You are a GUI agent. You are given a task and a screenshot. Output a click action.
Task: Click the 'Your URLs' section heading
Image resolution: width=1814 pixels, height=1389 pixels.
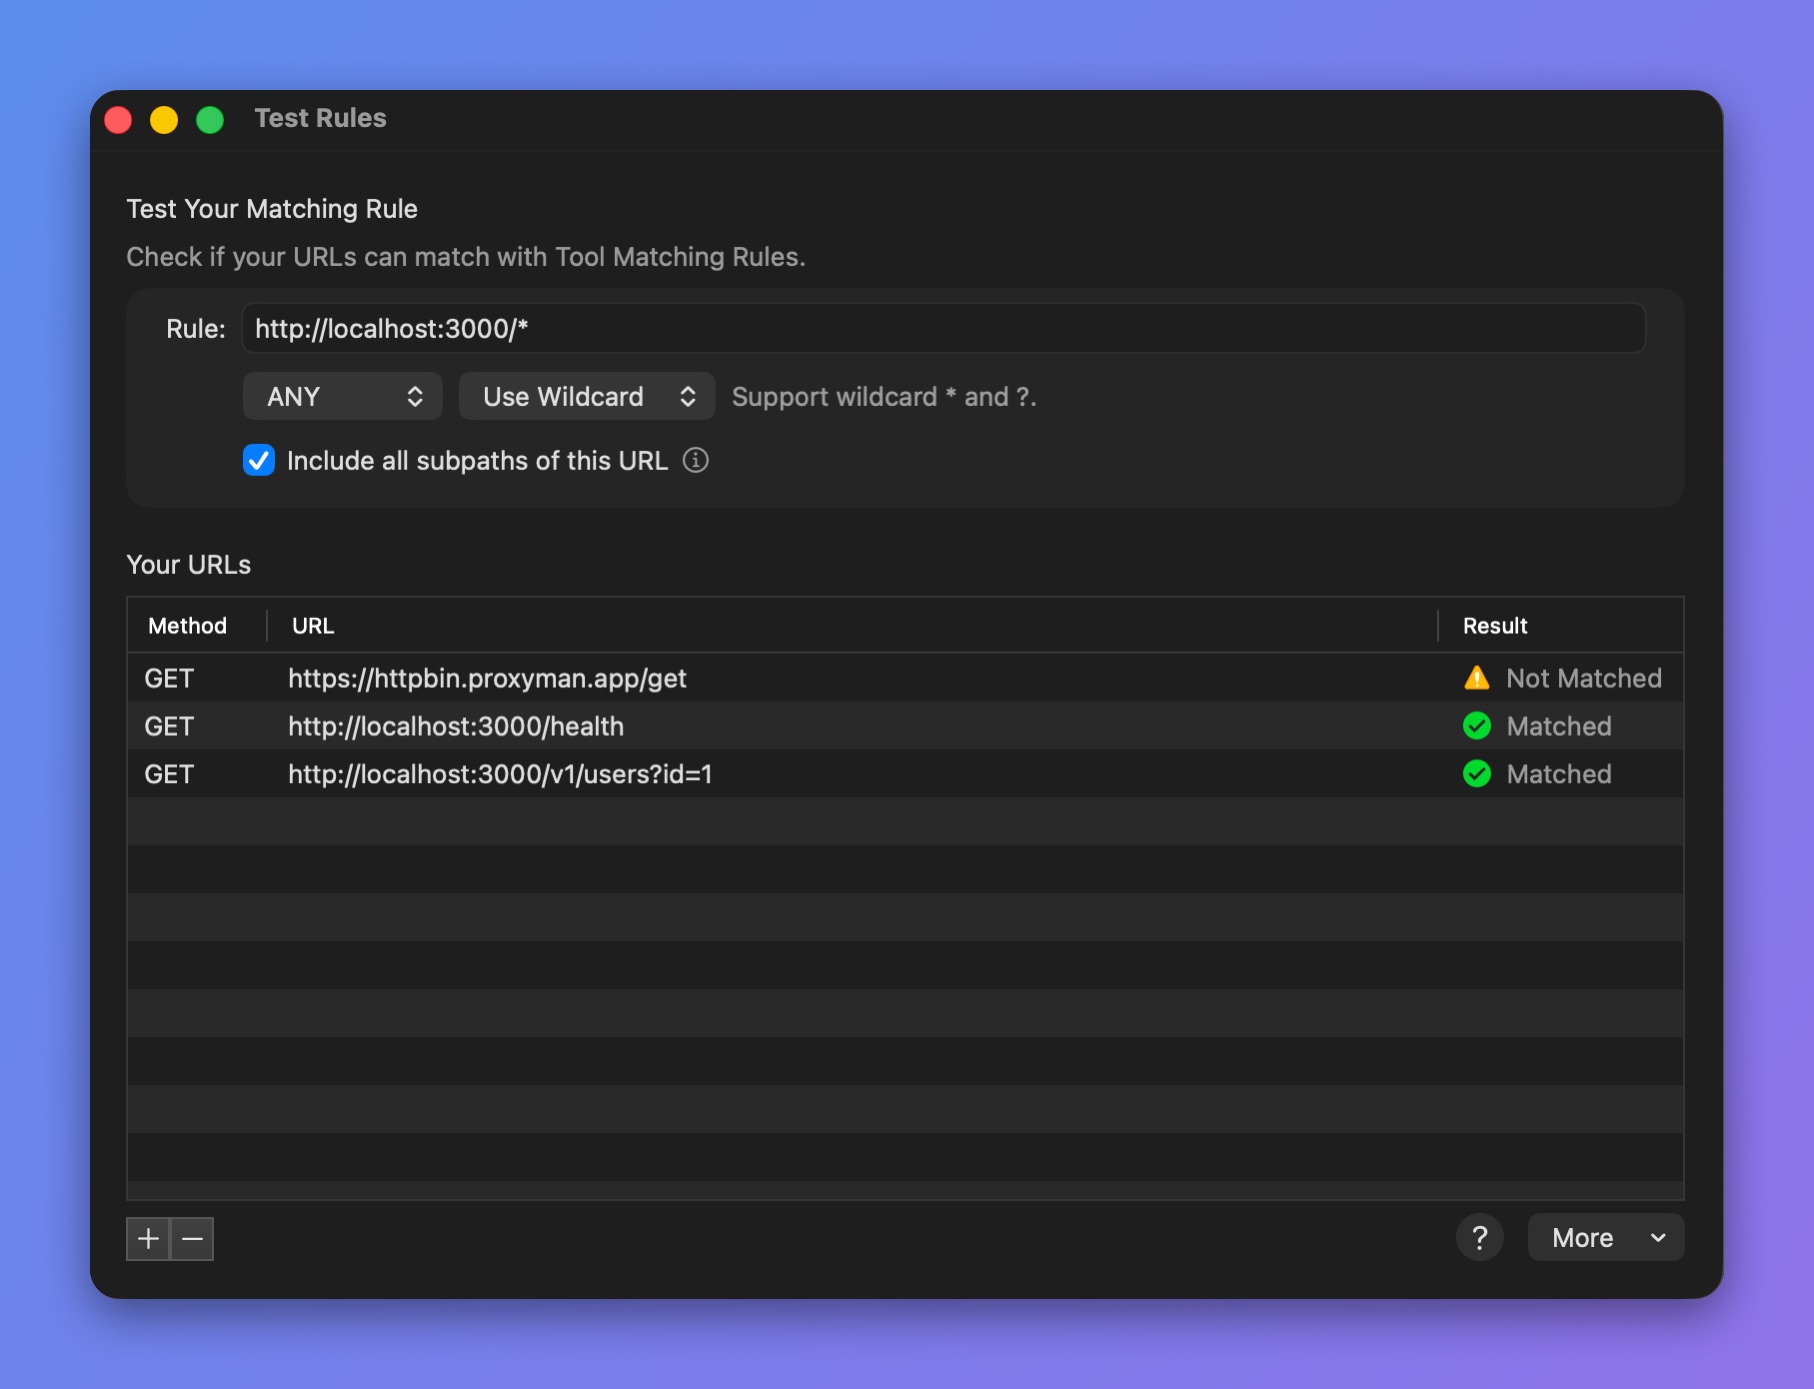pyautogui.click(x=189, y=565)
